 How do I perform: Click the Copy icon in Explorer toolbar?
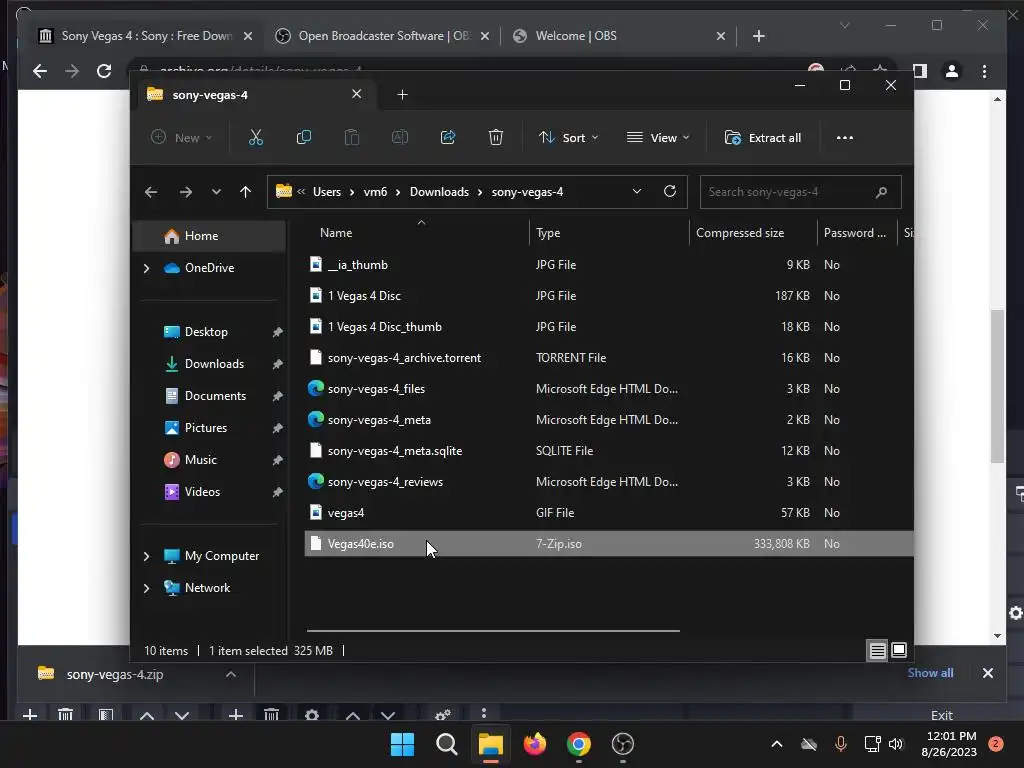(304, 137)
